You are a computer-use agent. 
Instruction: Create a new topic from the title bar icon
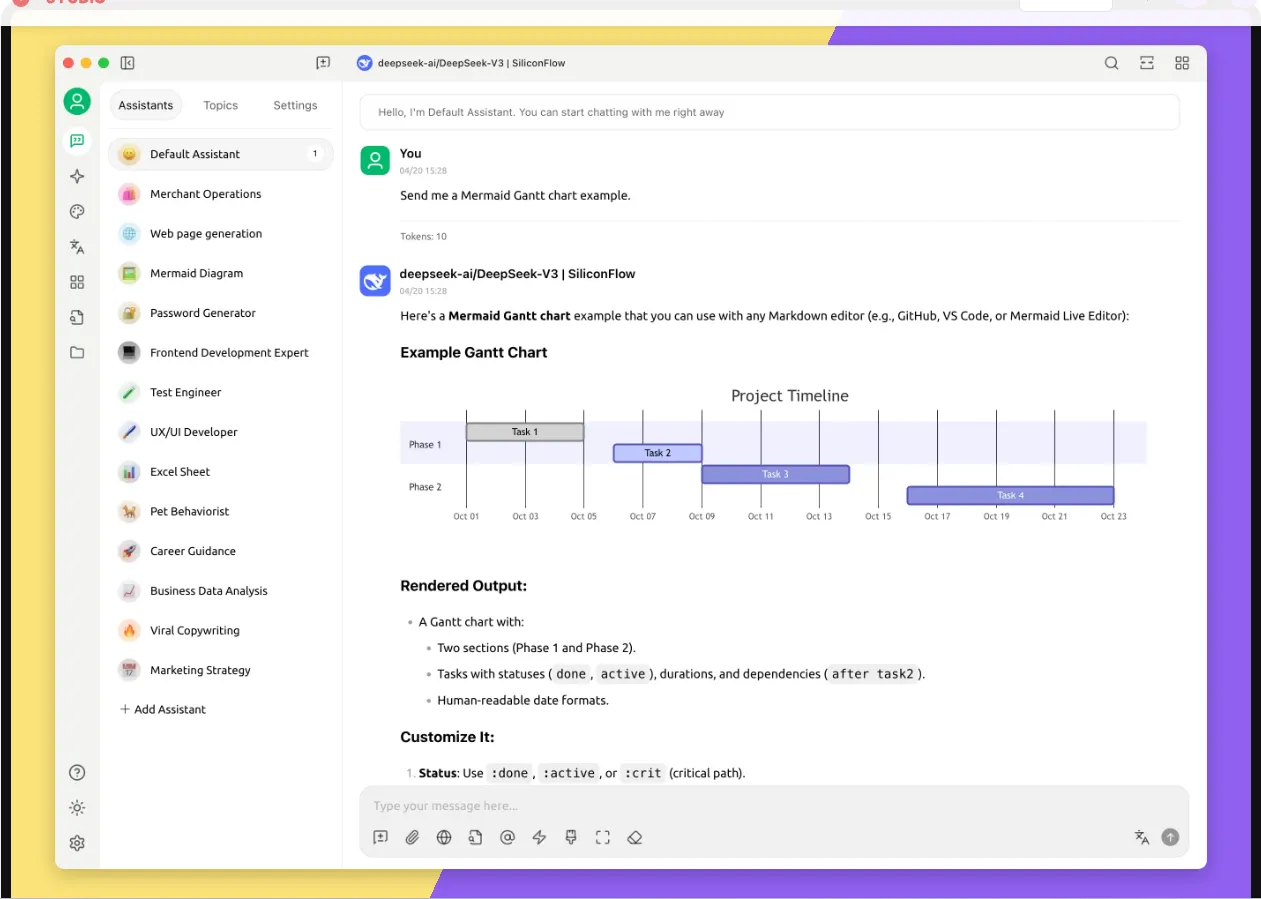[323, 63]
